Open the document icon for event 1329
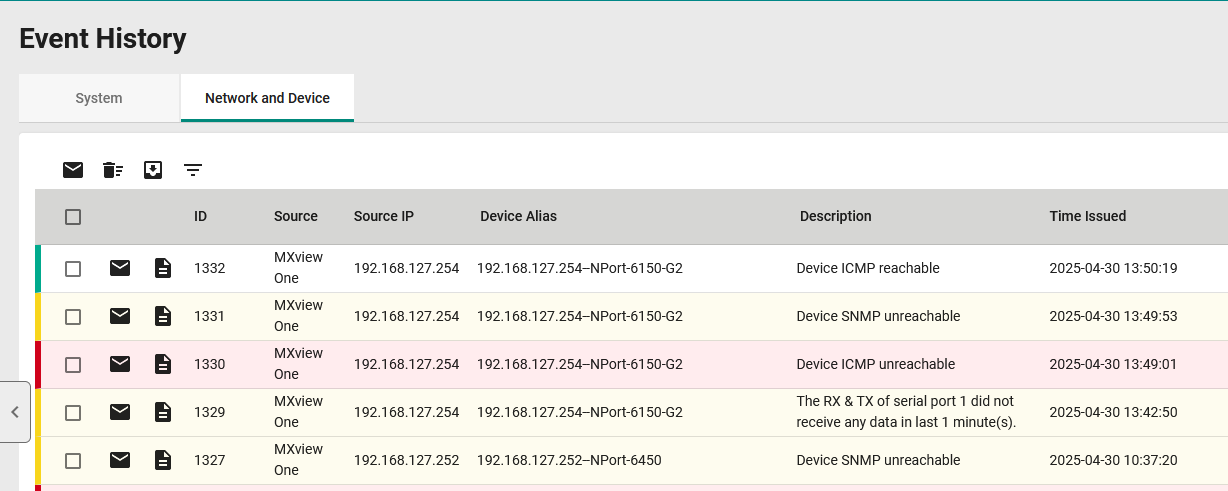 [x=163, y=412]
